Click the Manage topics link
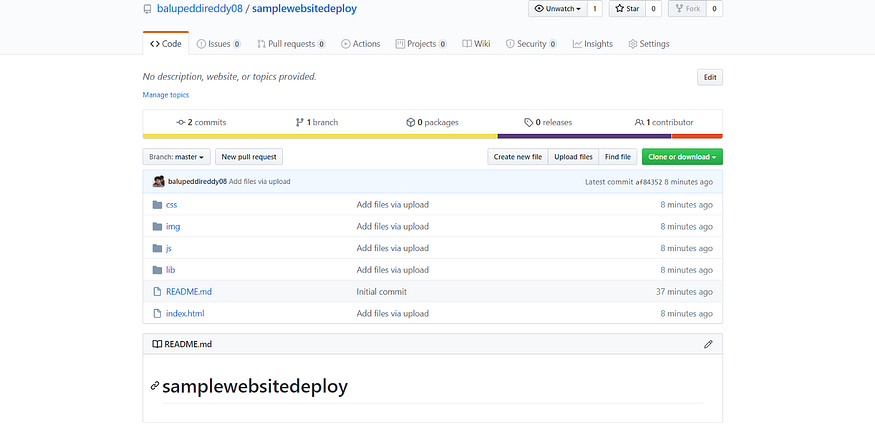Viewport: 875px width, 424px height. click(x=166, y=95)
